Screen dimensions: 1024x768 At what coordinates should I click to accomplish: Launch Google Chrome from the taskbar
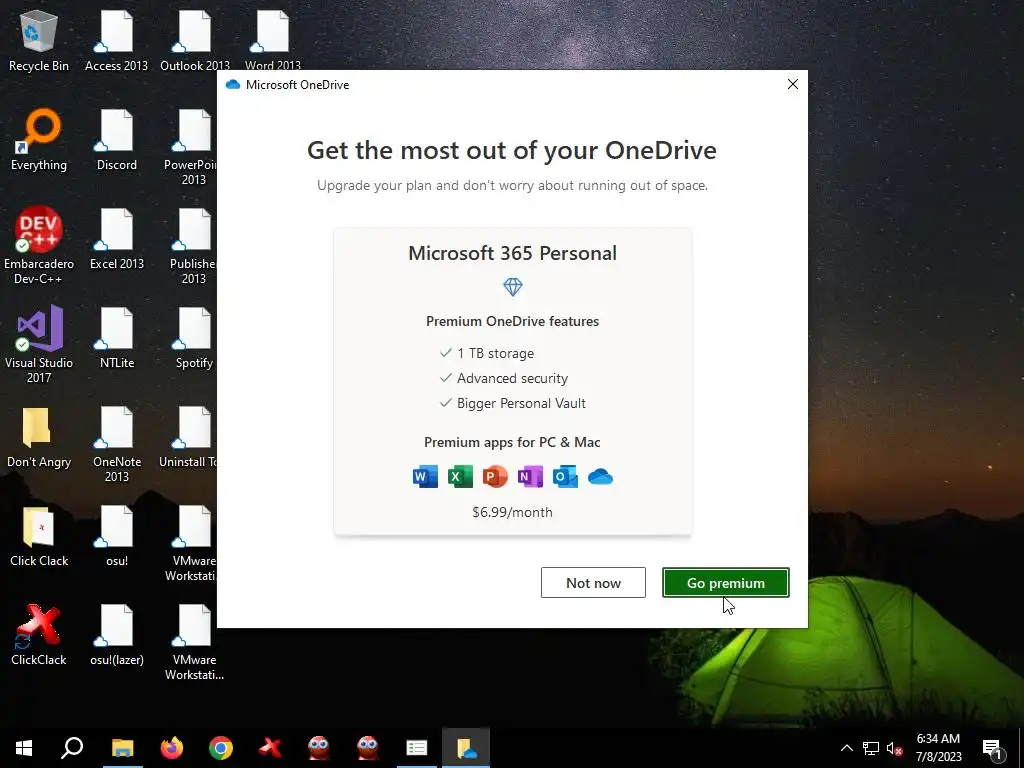221,748
